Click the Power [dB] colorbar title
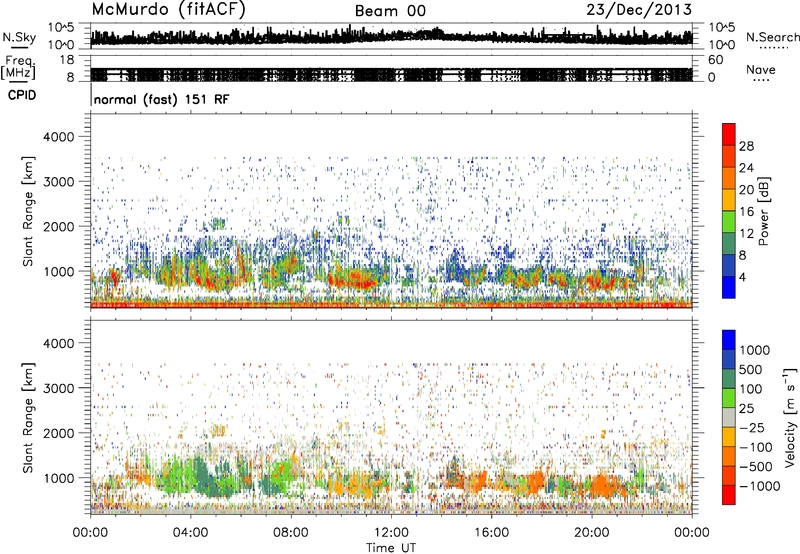 764,211
